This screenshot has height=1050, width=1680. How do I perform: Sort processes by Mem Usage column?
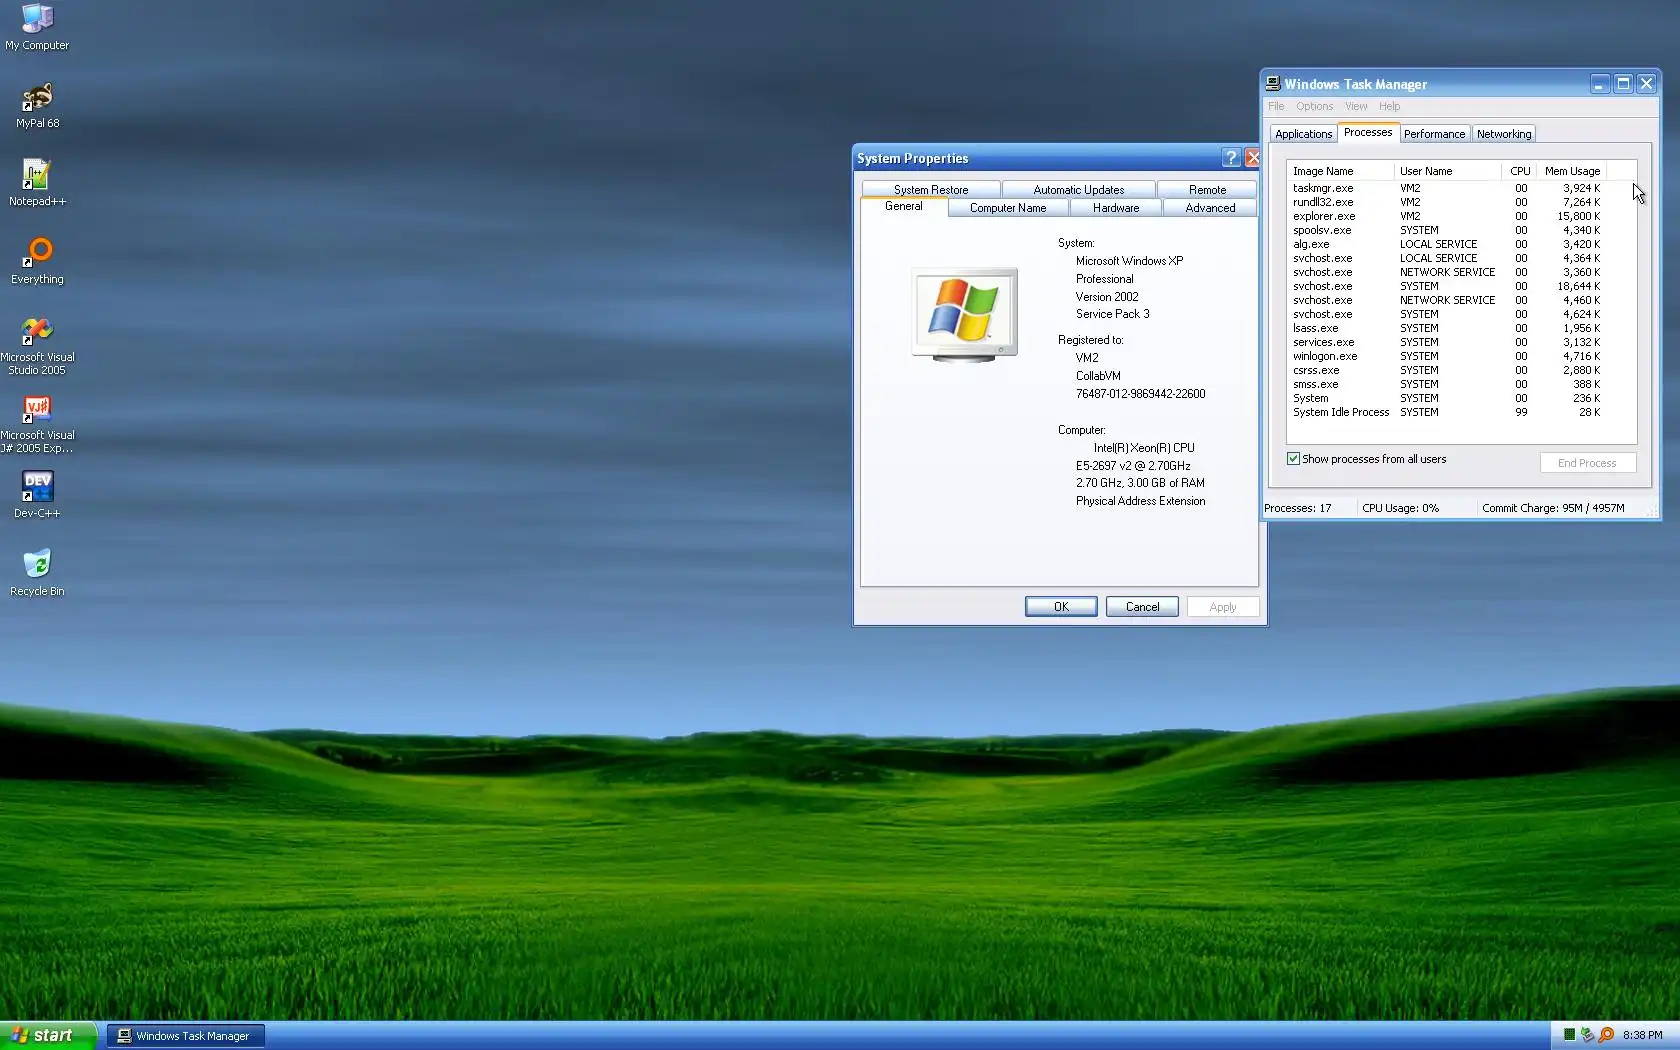pyautogui.click(x=1572, y=171)
